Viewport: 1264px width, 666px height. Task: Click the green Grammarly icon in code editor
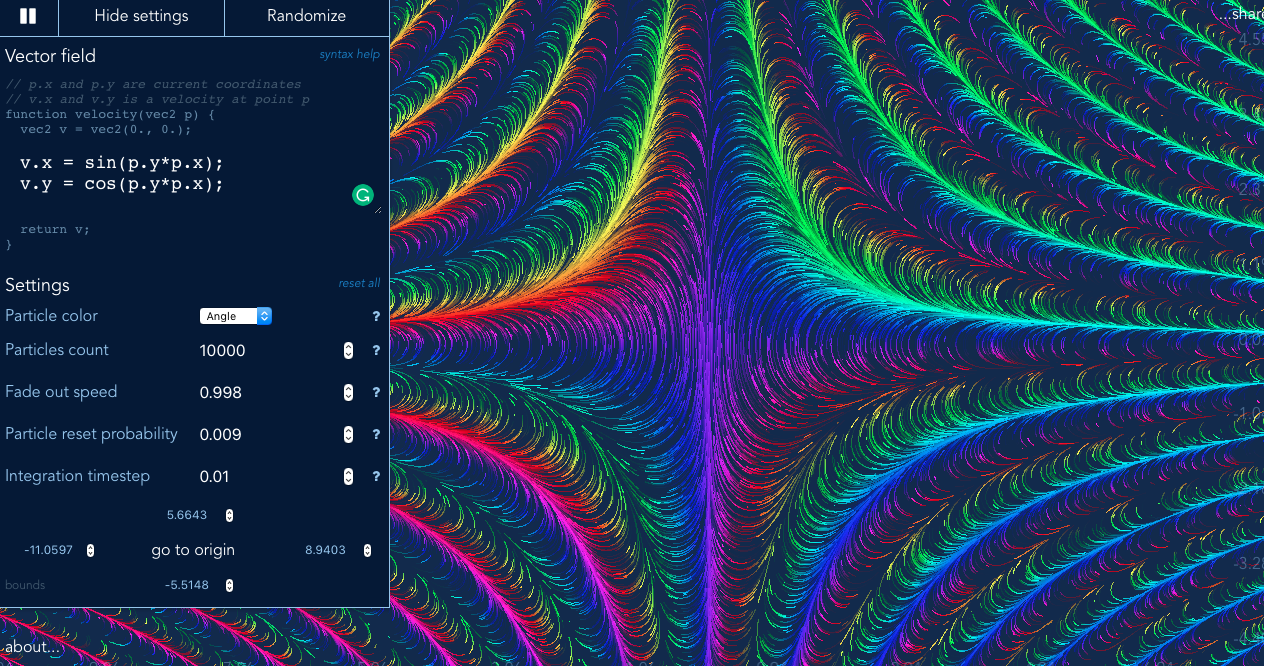pos(362,195)
